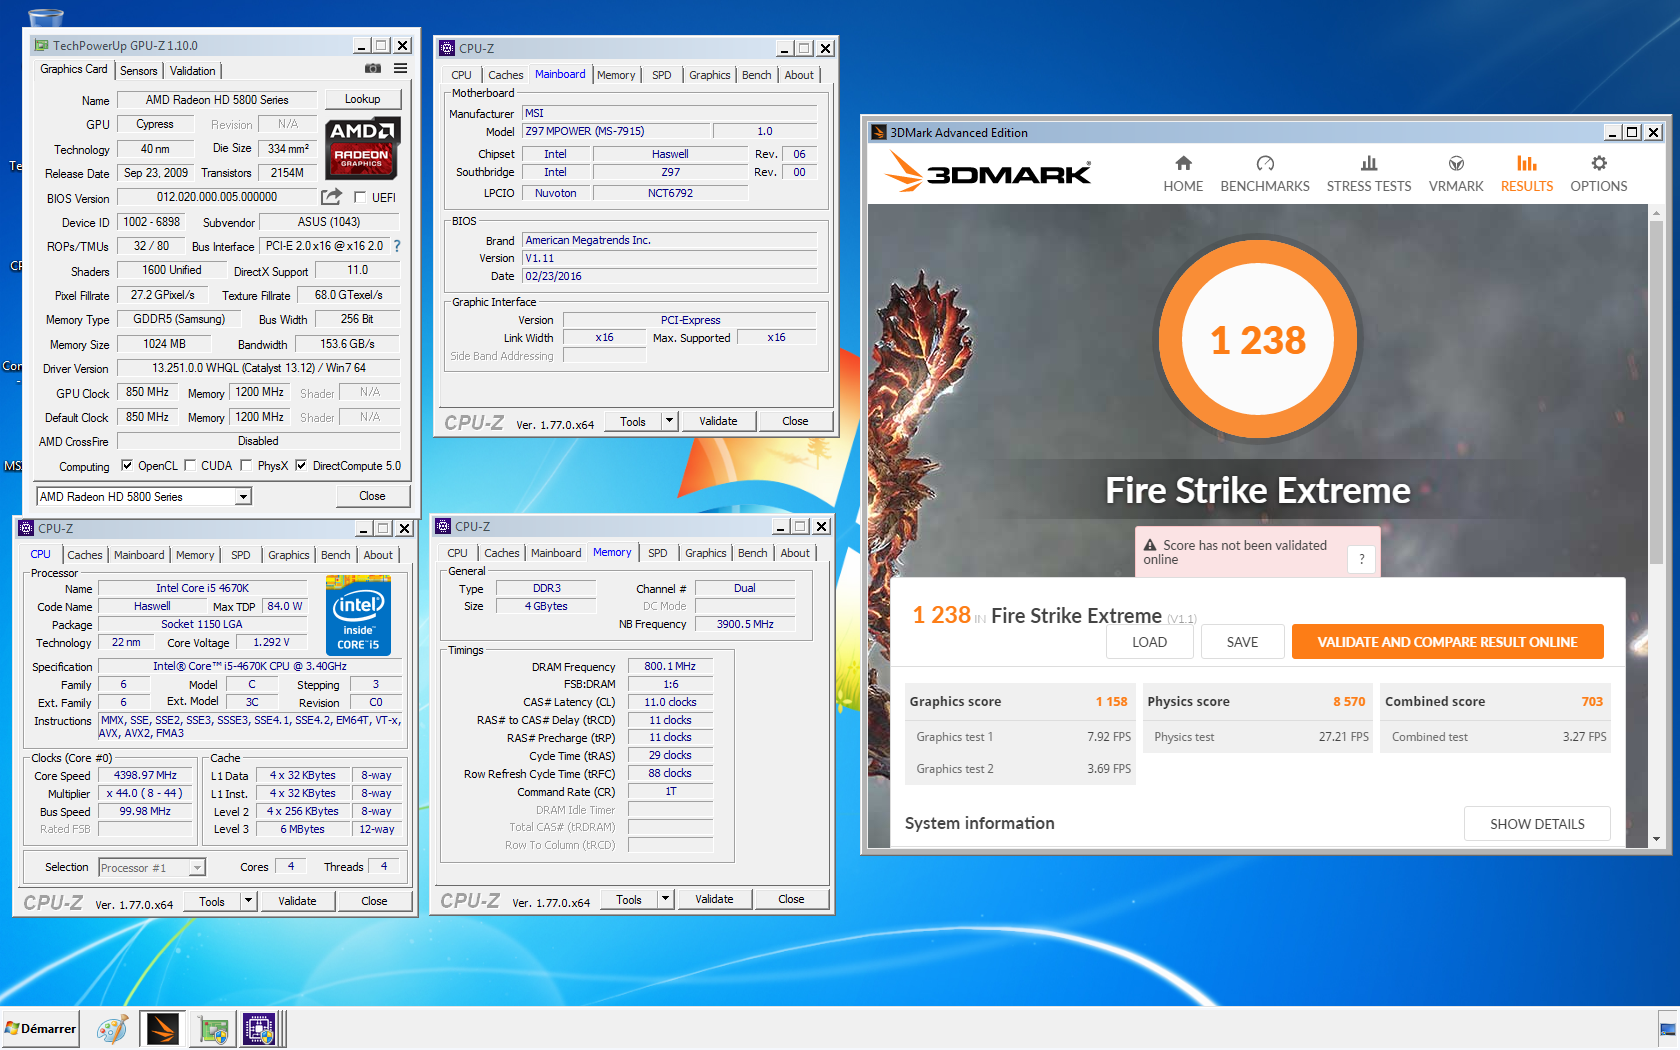This screenshot has height=1050, width=1680.
Task: Click Tools button in Mainboard CPU-Z window
Action: click(x=633, y=421)
